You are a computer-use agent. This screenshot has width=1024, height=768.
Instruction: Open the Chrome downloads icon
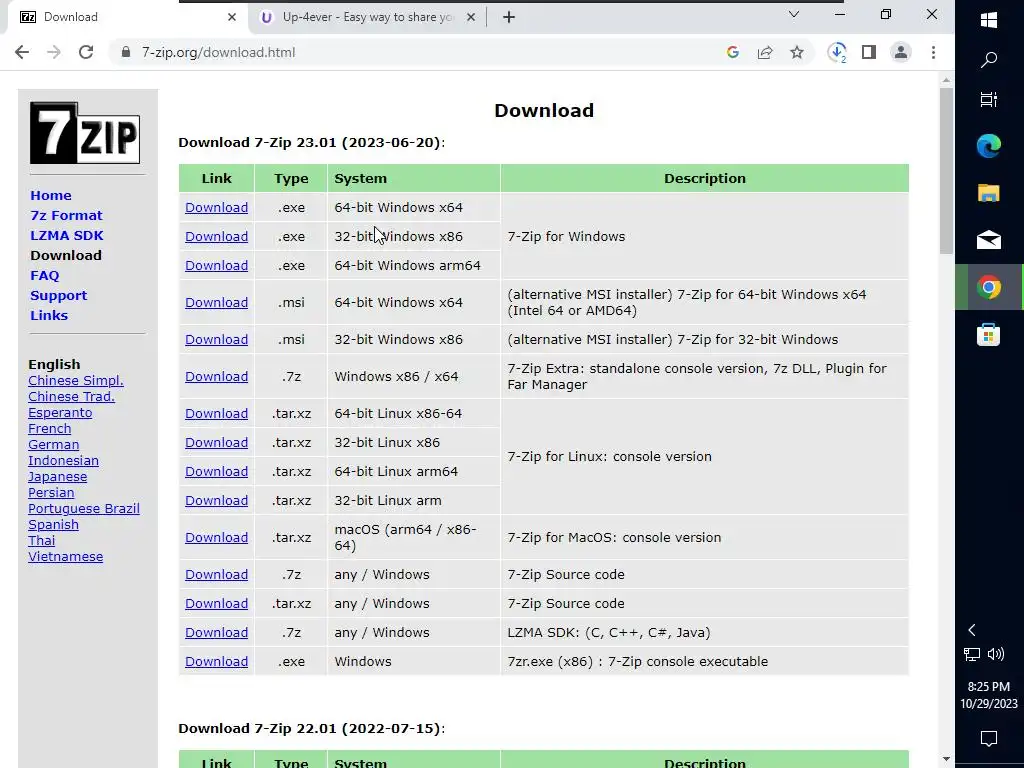click(837, 52)
